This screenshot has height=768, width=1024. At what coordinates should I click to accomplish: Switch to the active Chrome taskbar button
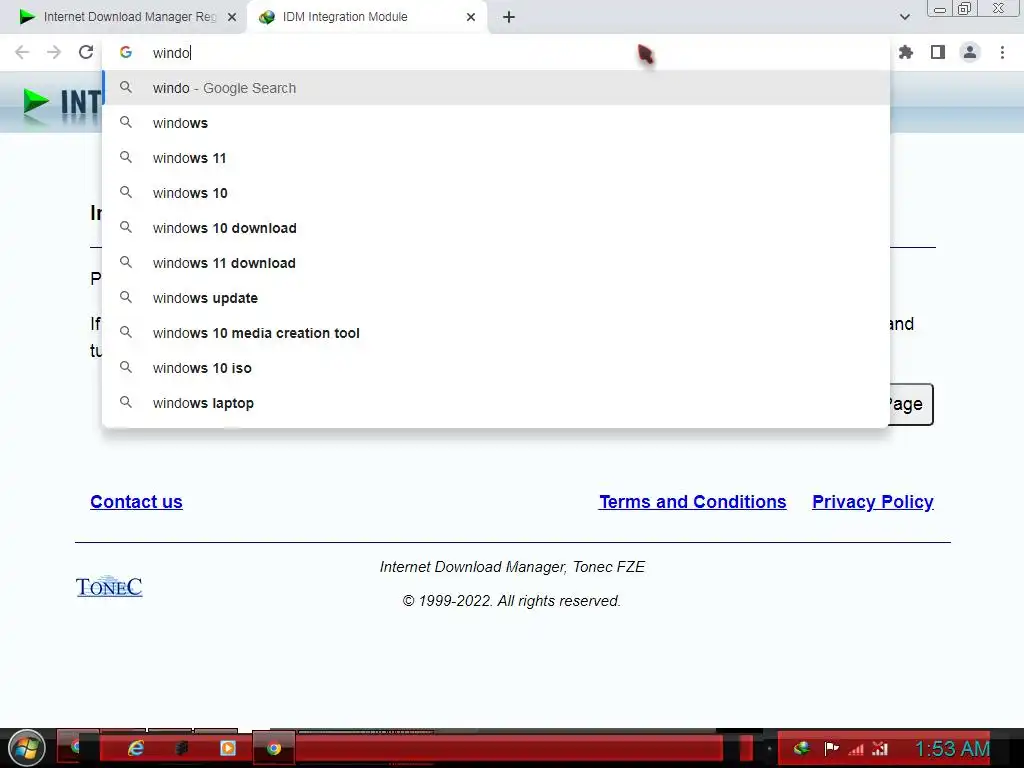(x=274, y=748)
